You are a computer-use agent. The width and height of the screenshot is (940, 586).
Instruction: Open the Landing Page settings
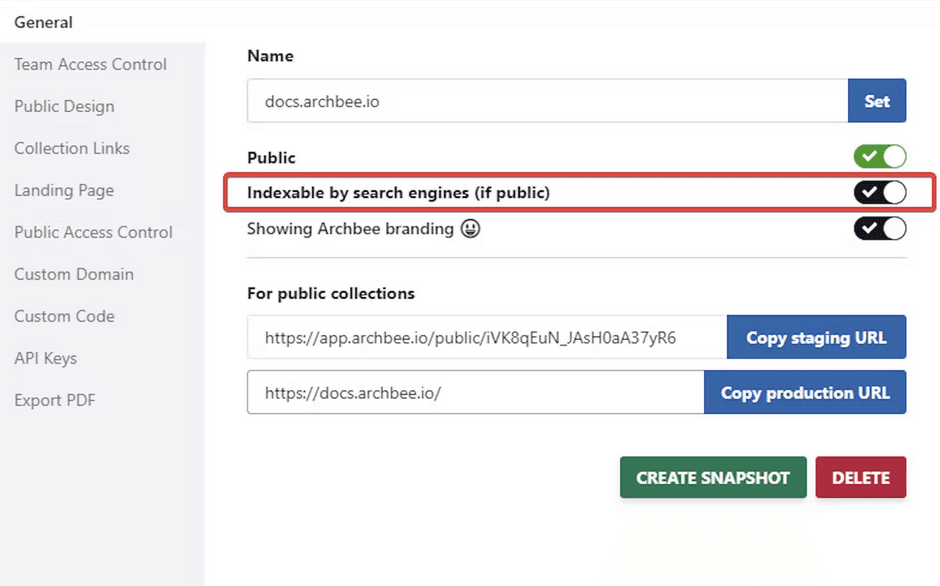[x=64, y=190]
